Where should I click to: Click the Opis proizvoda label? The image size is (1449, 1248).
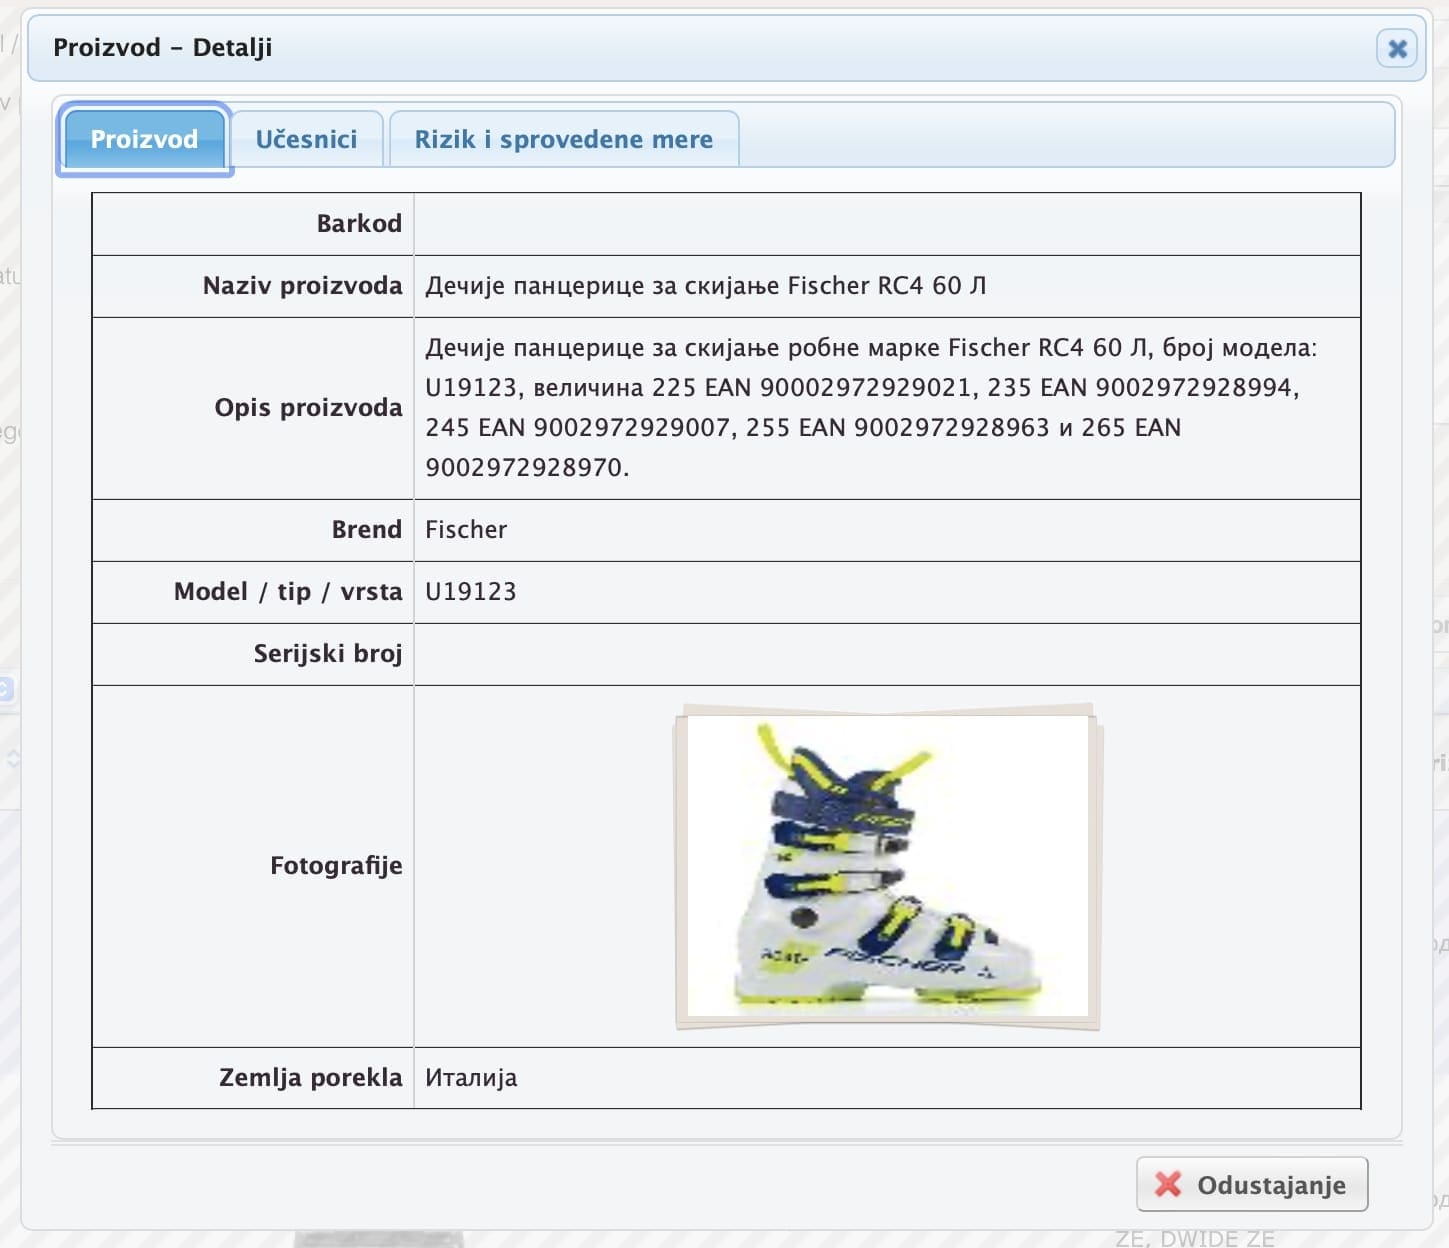pyautogui.click(x=308, y=408)
